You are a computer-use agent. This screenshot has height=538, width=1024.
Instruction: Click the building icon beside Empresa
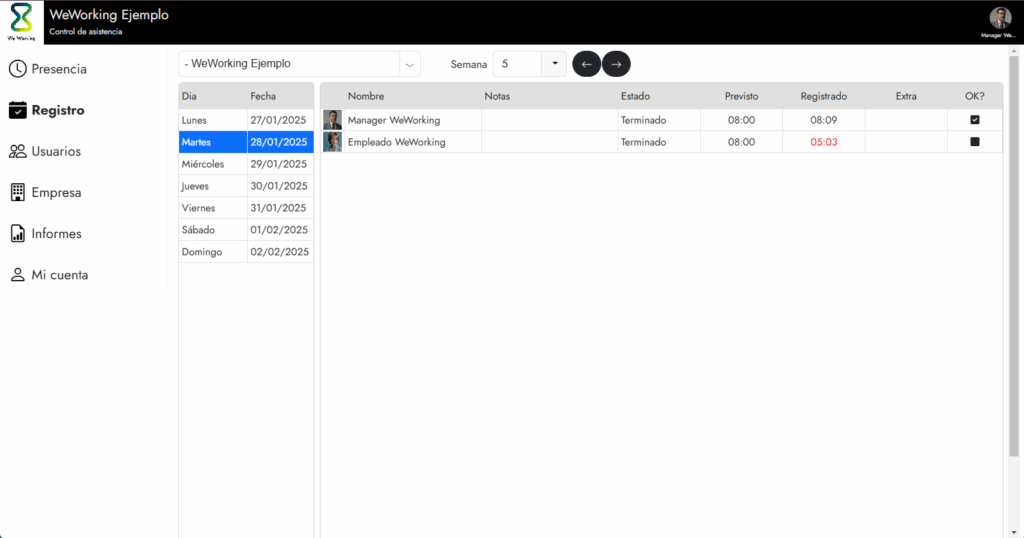[17, 192]
